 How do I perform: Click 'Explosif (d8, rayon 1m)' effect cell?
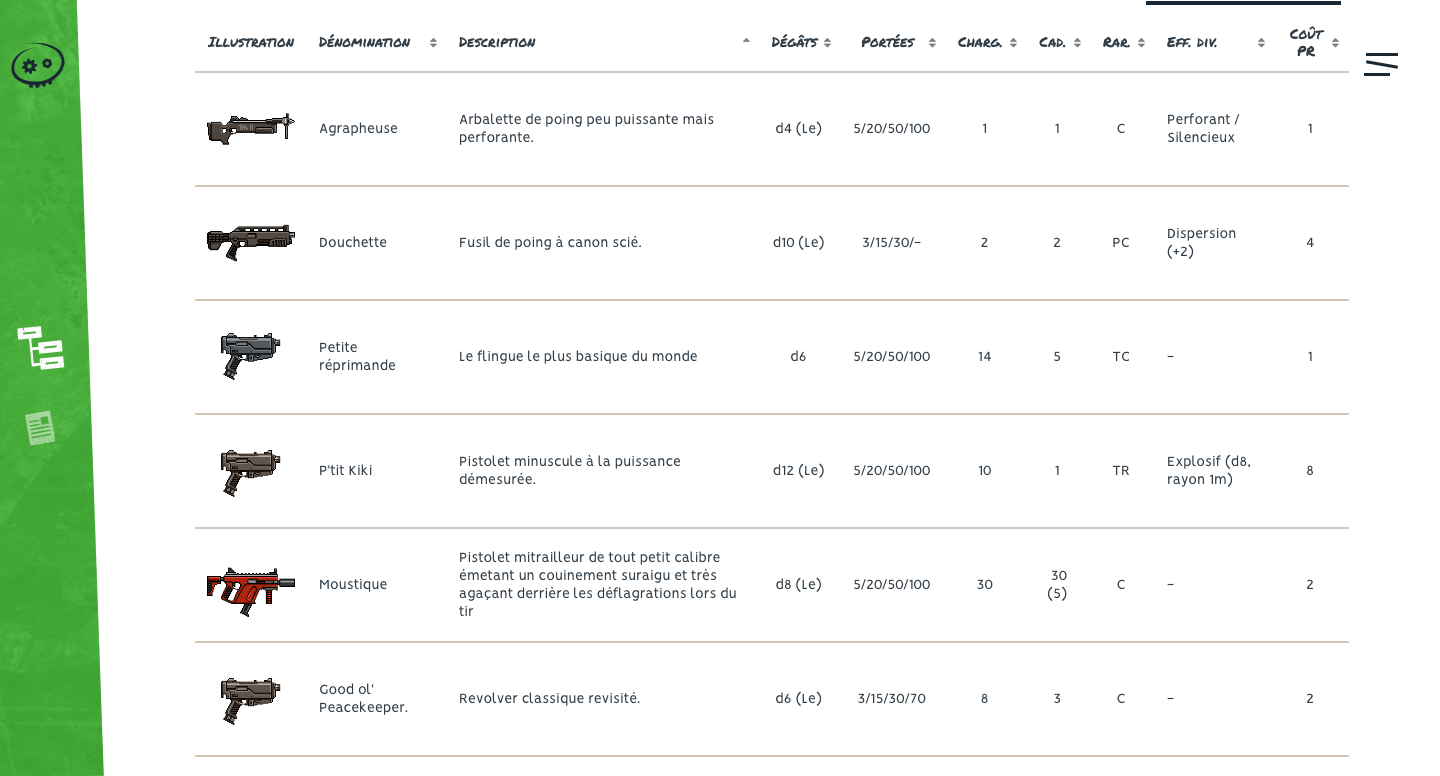pyautogui.click(x=1209, y=471)
